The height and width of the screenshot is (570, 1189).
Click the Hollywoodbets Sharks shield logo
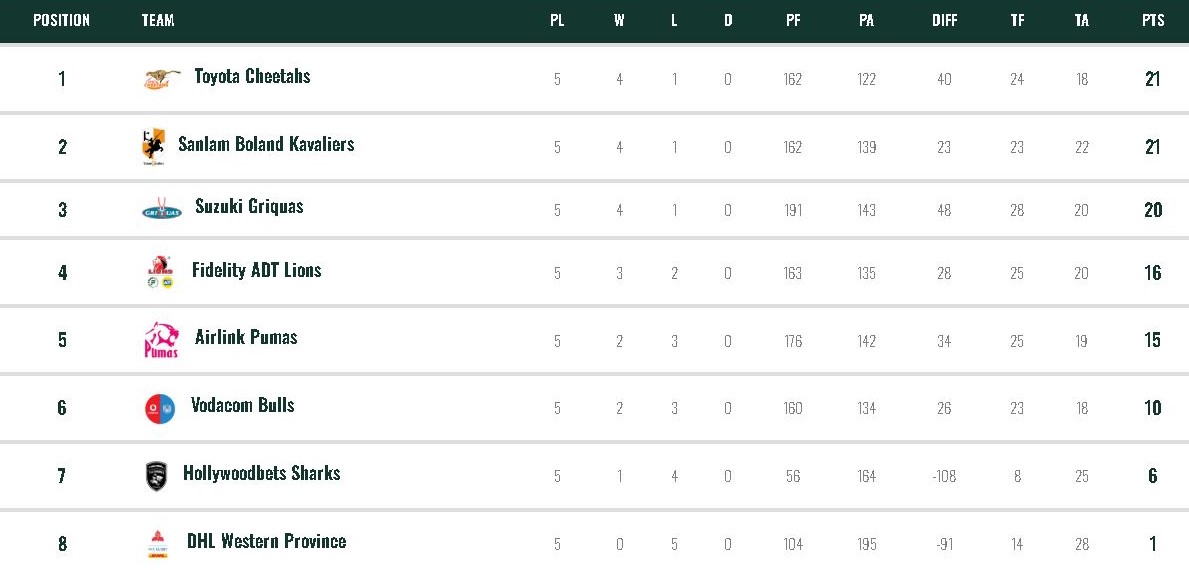click(x=156, y=476)
